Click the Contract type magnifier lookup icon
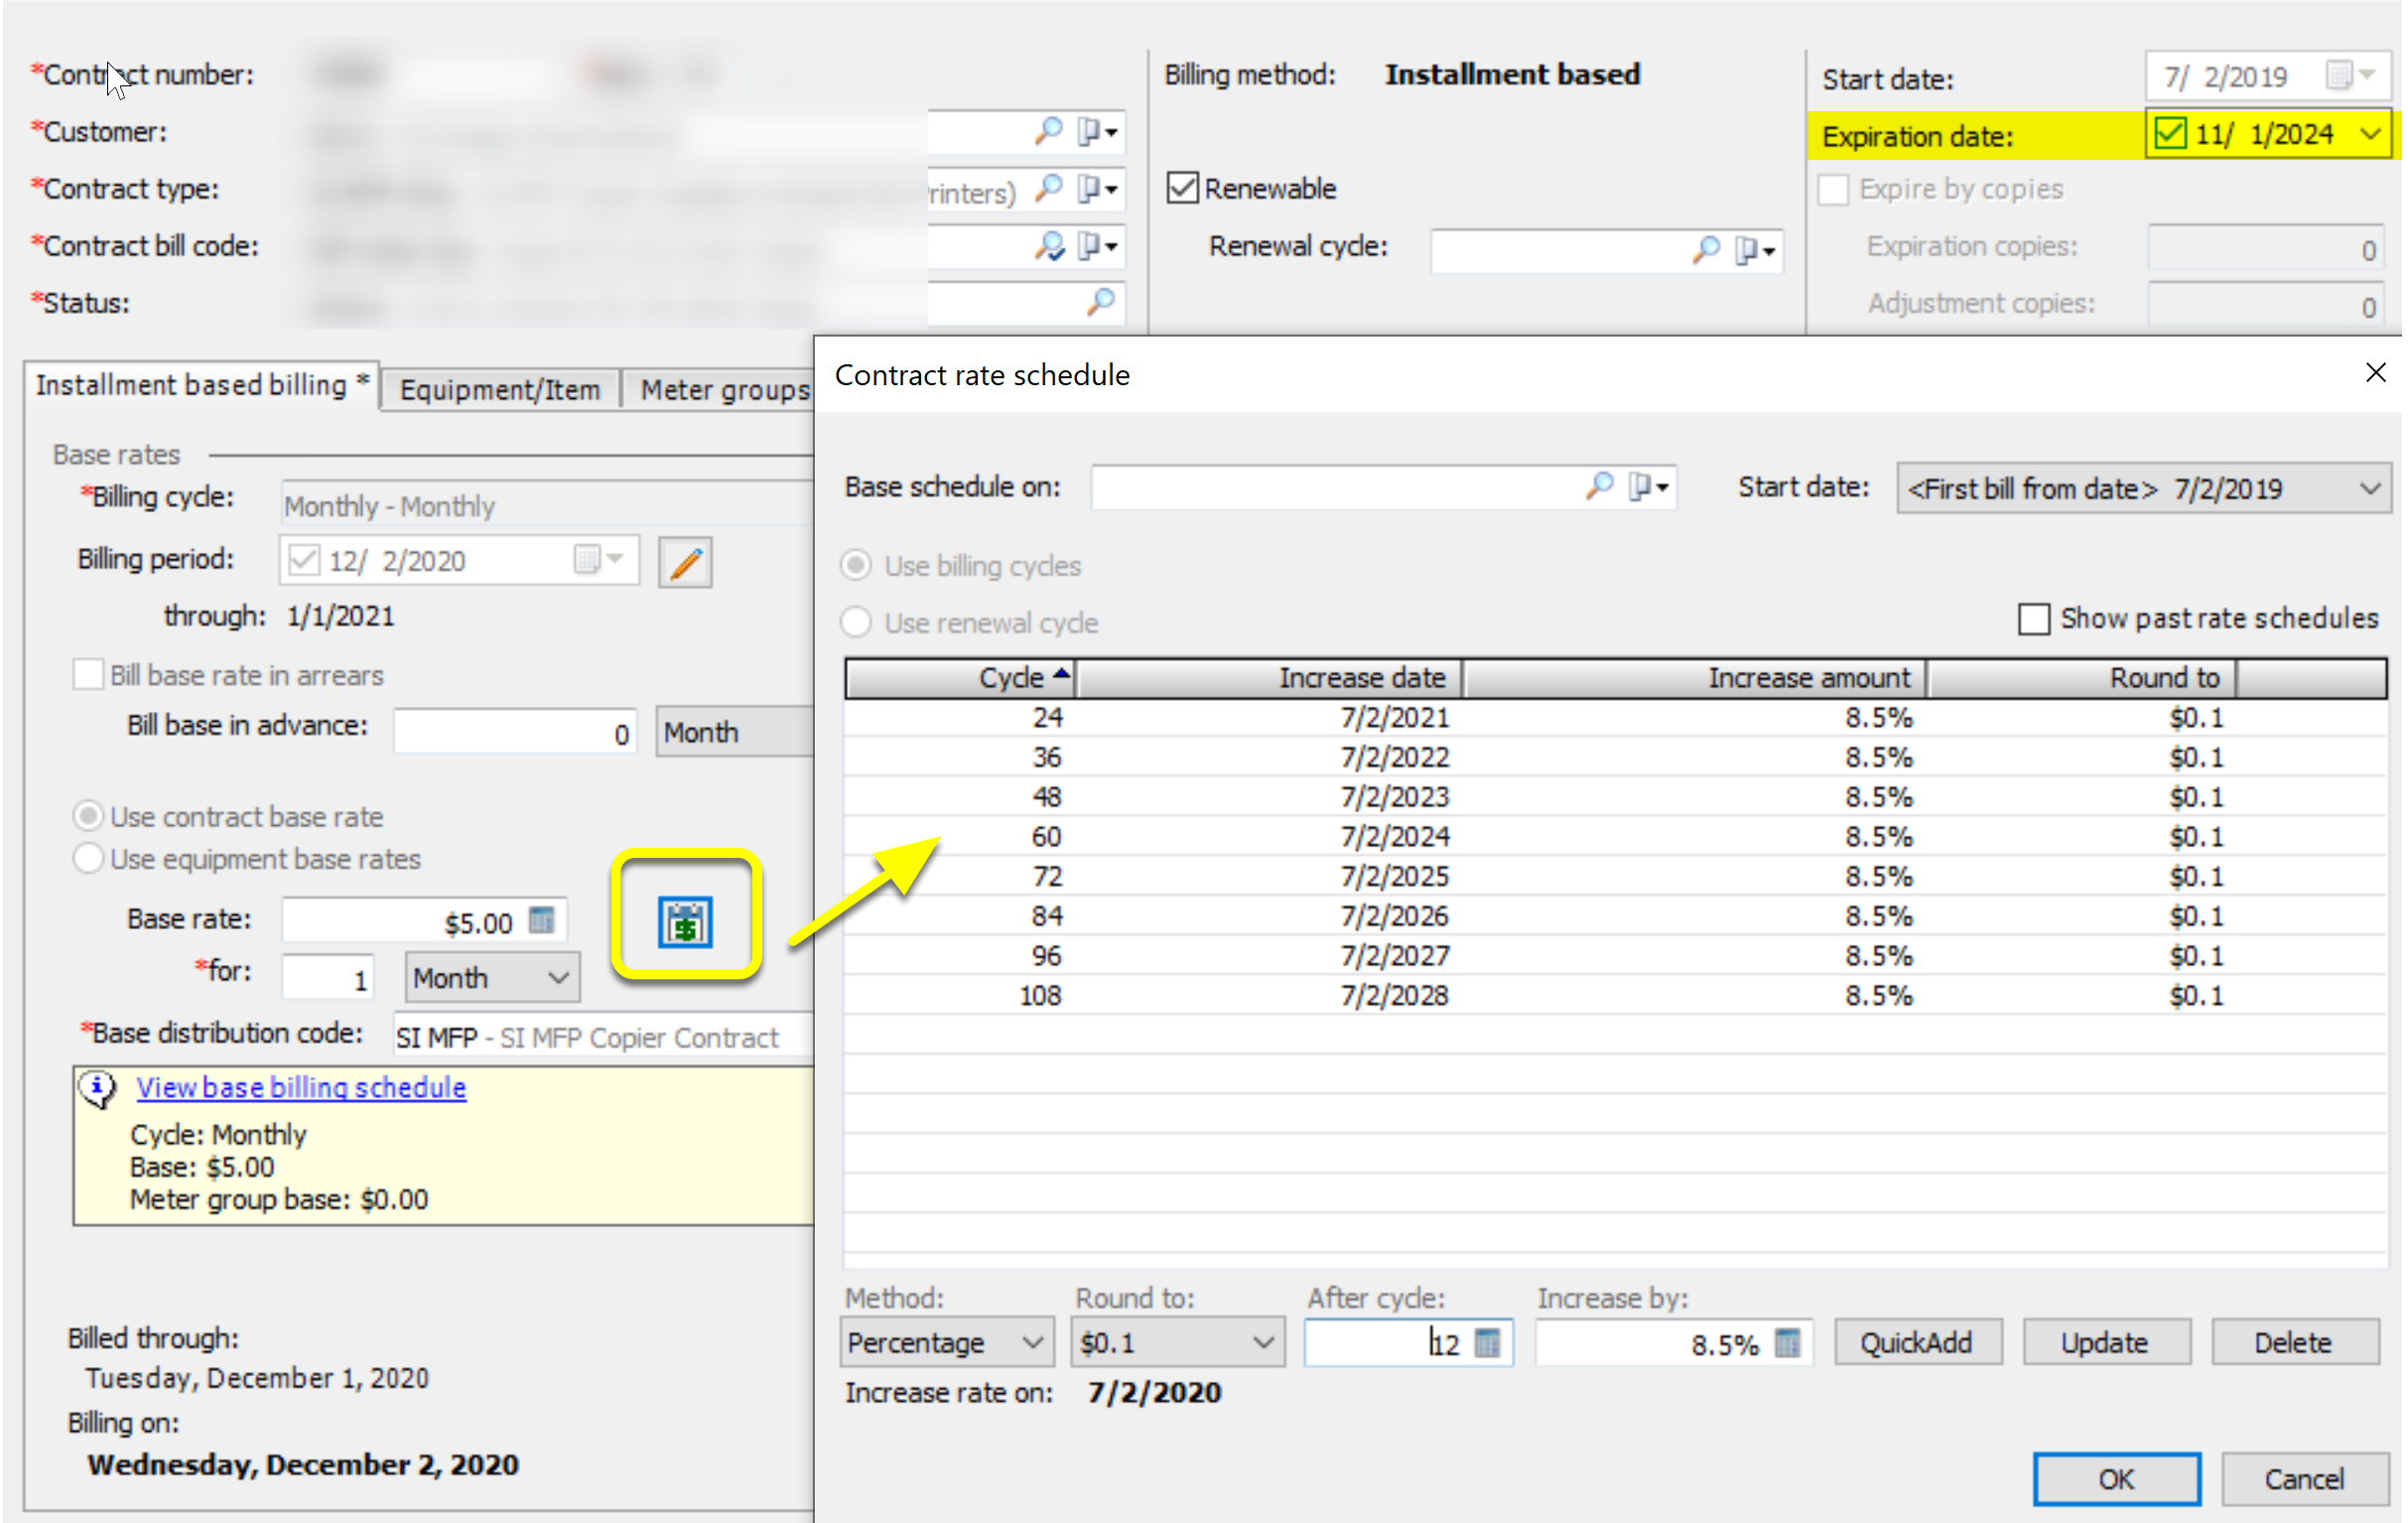Screen dimensions: 2408x1523 point(1048,187)
